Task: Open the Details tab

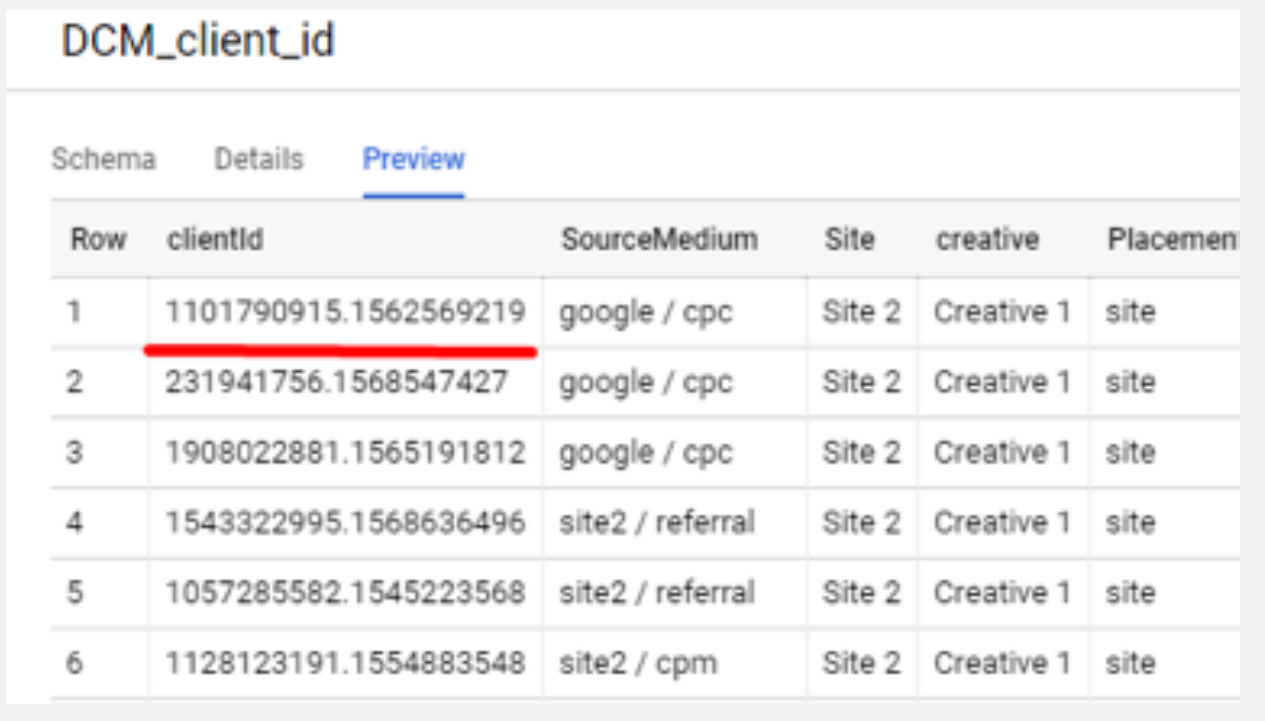Action: (x=258, y=160)
